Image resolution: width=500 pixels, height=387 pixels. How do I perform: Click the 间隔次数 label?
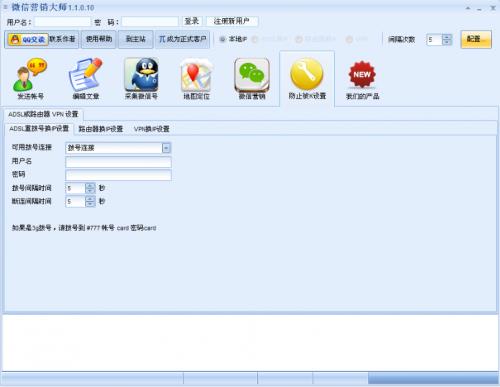pyautogui.click(x=401, y=39)
